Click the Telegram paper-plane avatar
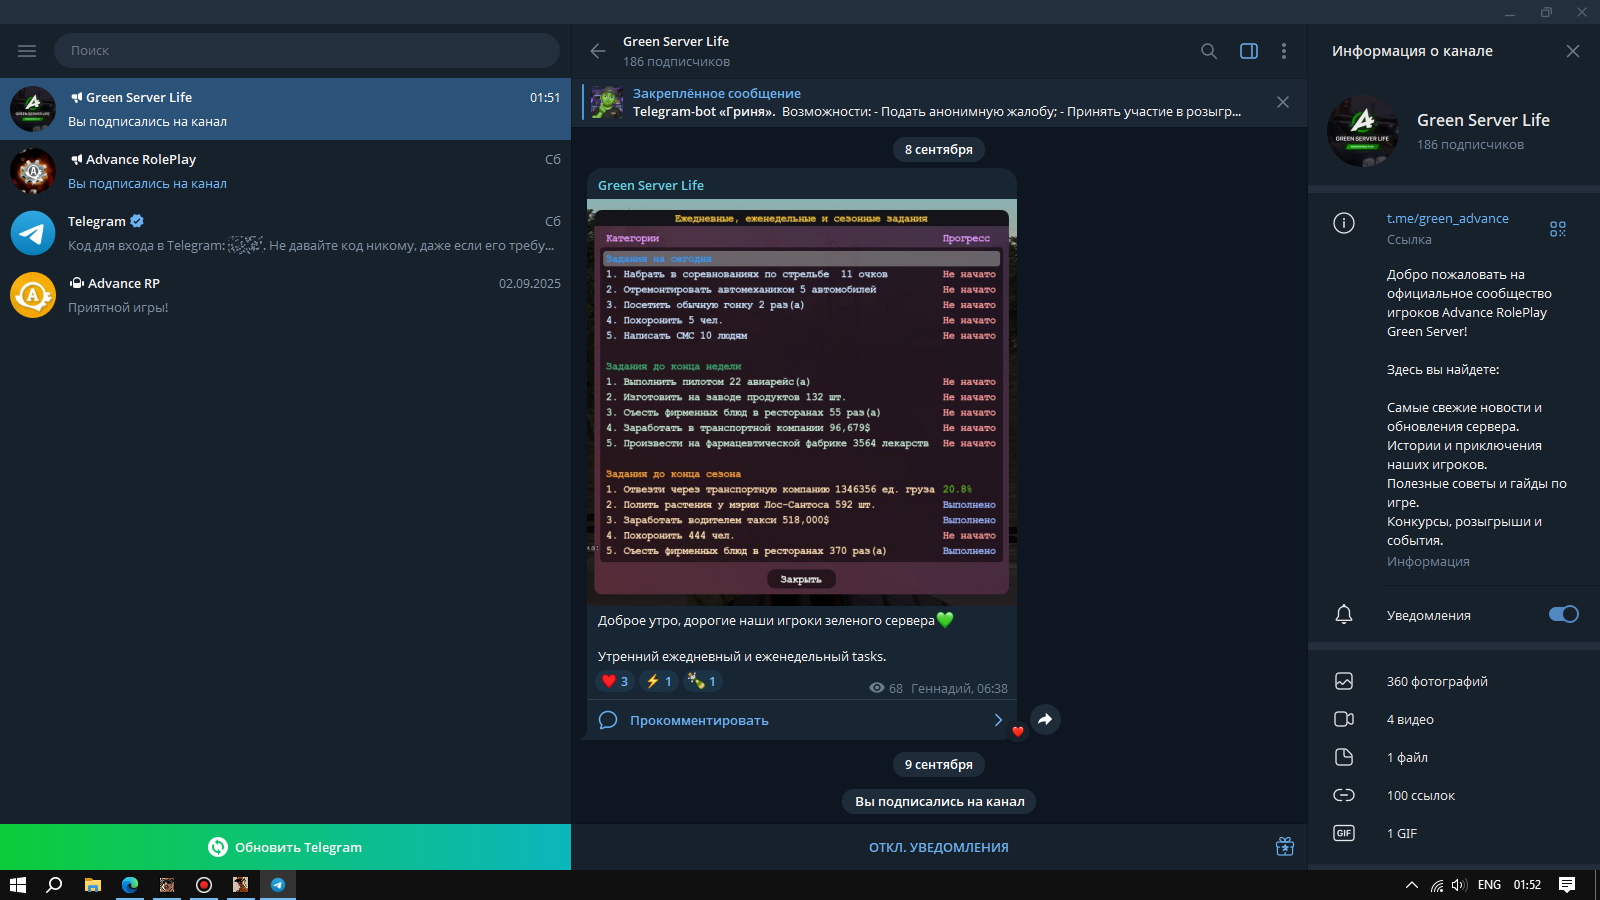The image size is (1600, 900). (33, 233)
